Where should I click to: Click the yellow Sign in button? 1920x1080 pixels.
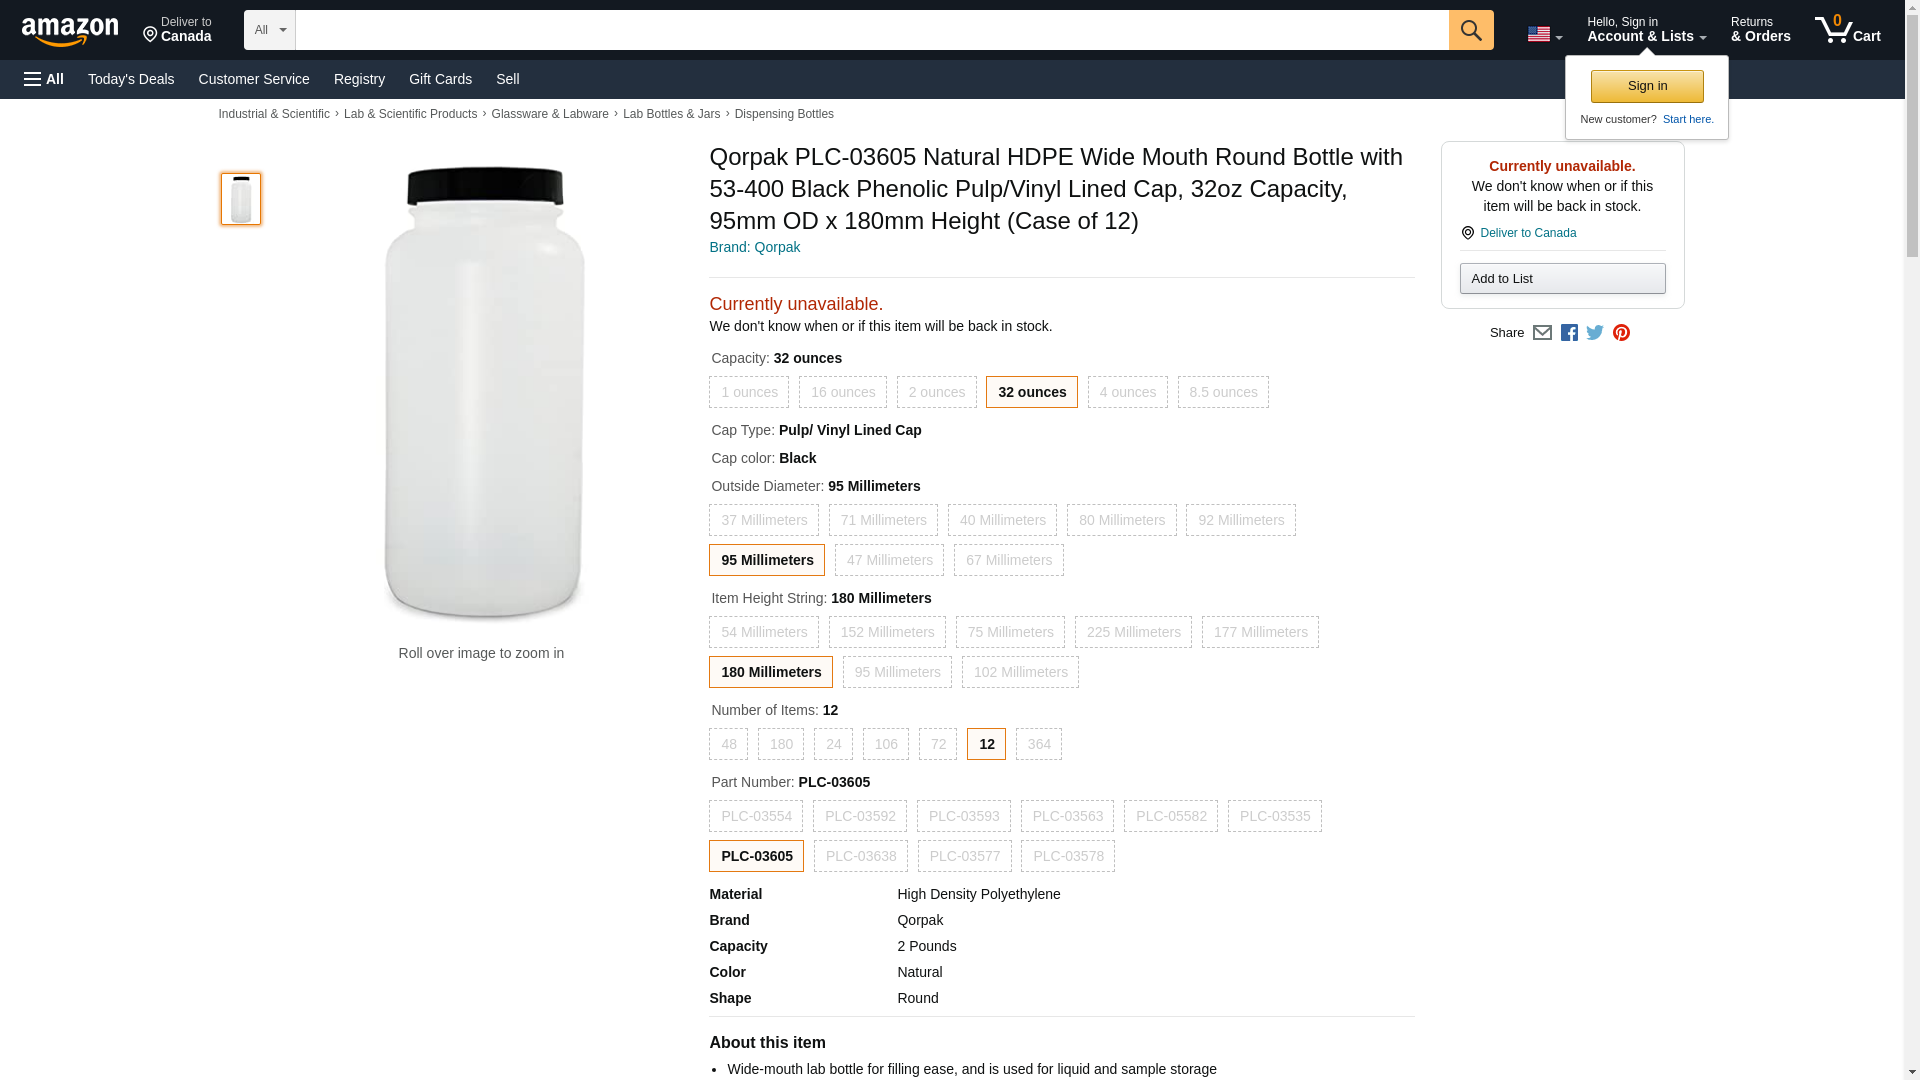(x=1647, y=86)
